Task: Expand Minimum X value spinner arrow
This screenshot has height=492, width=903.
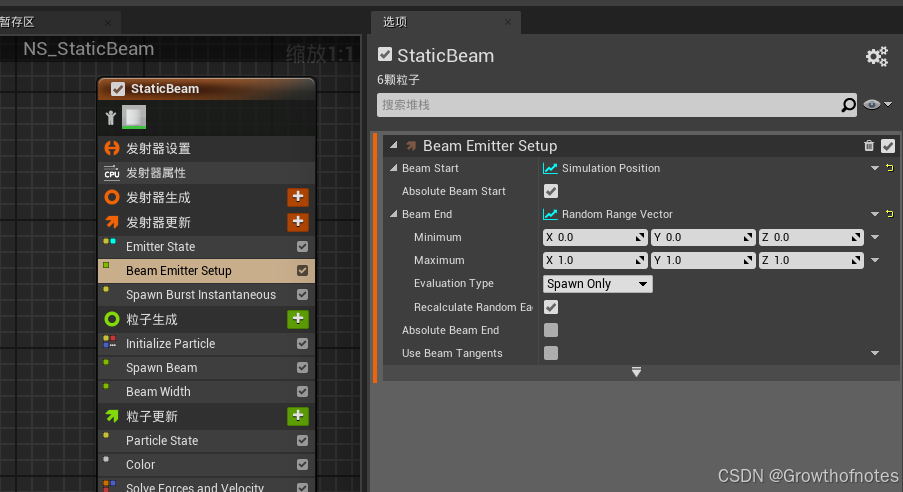Action: 640,237
